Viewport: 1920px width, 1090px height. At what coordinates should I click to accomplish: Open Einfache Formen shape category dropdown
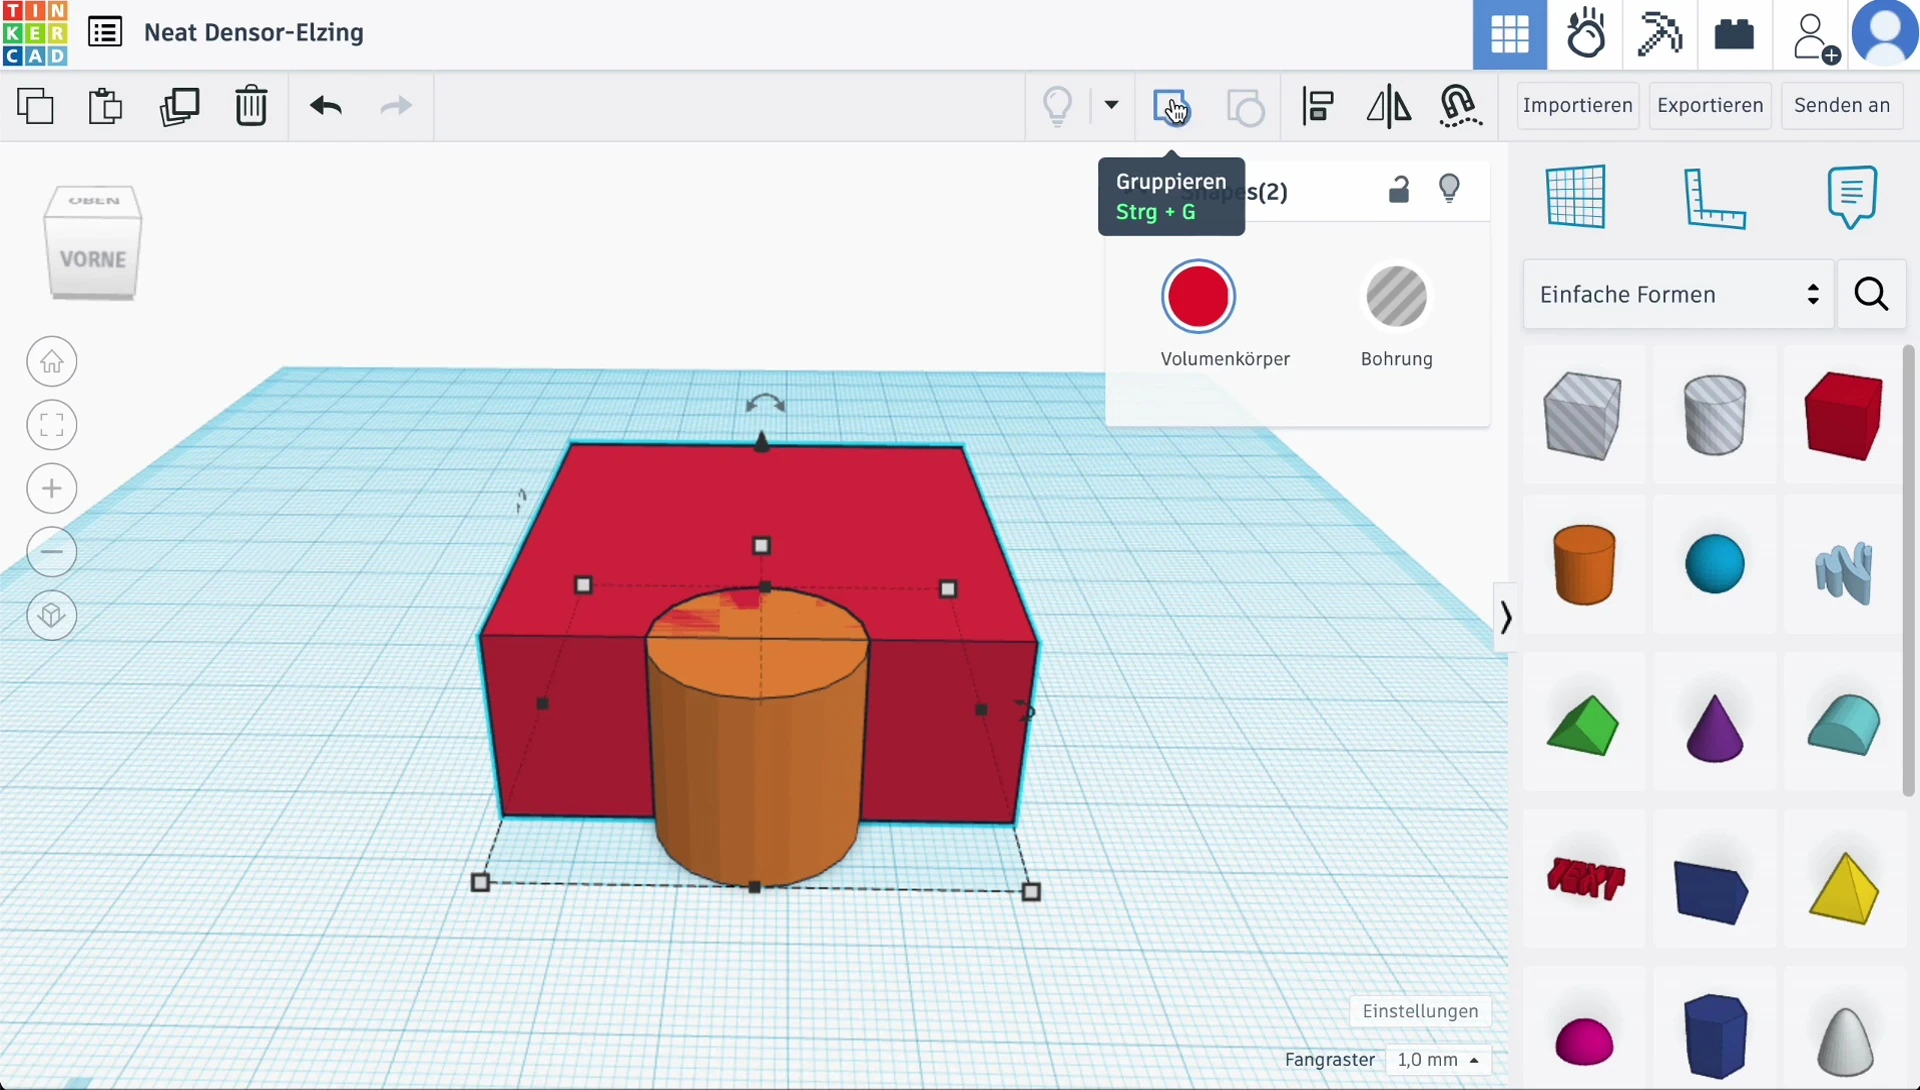[1678, 294]
